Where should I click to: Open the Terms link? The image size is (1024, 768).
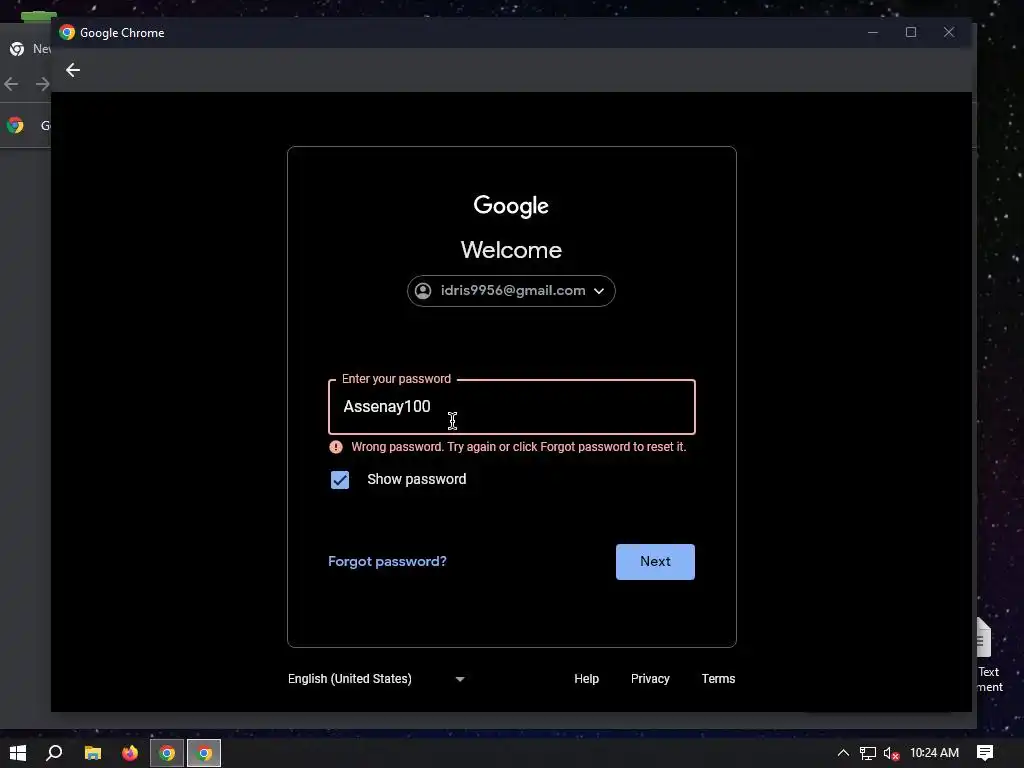coord(718,679)
